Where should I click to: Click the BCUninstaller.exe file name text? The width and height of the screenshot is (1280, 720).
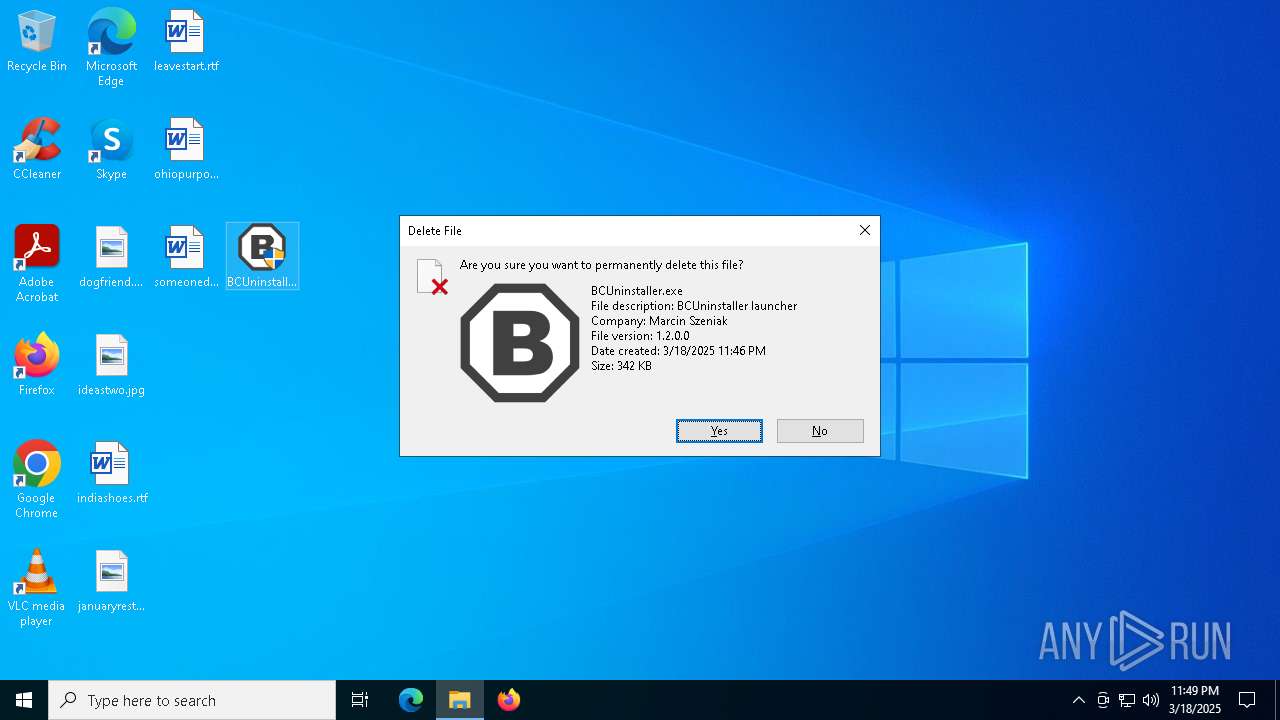click(637, 291)
